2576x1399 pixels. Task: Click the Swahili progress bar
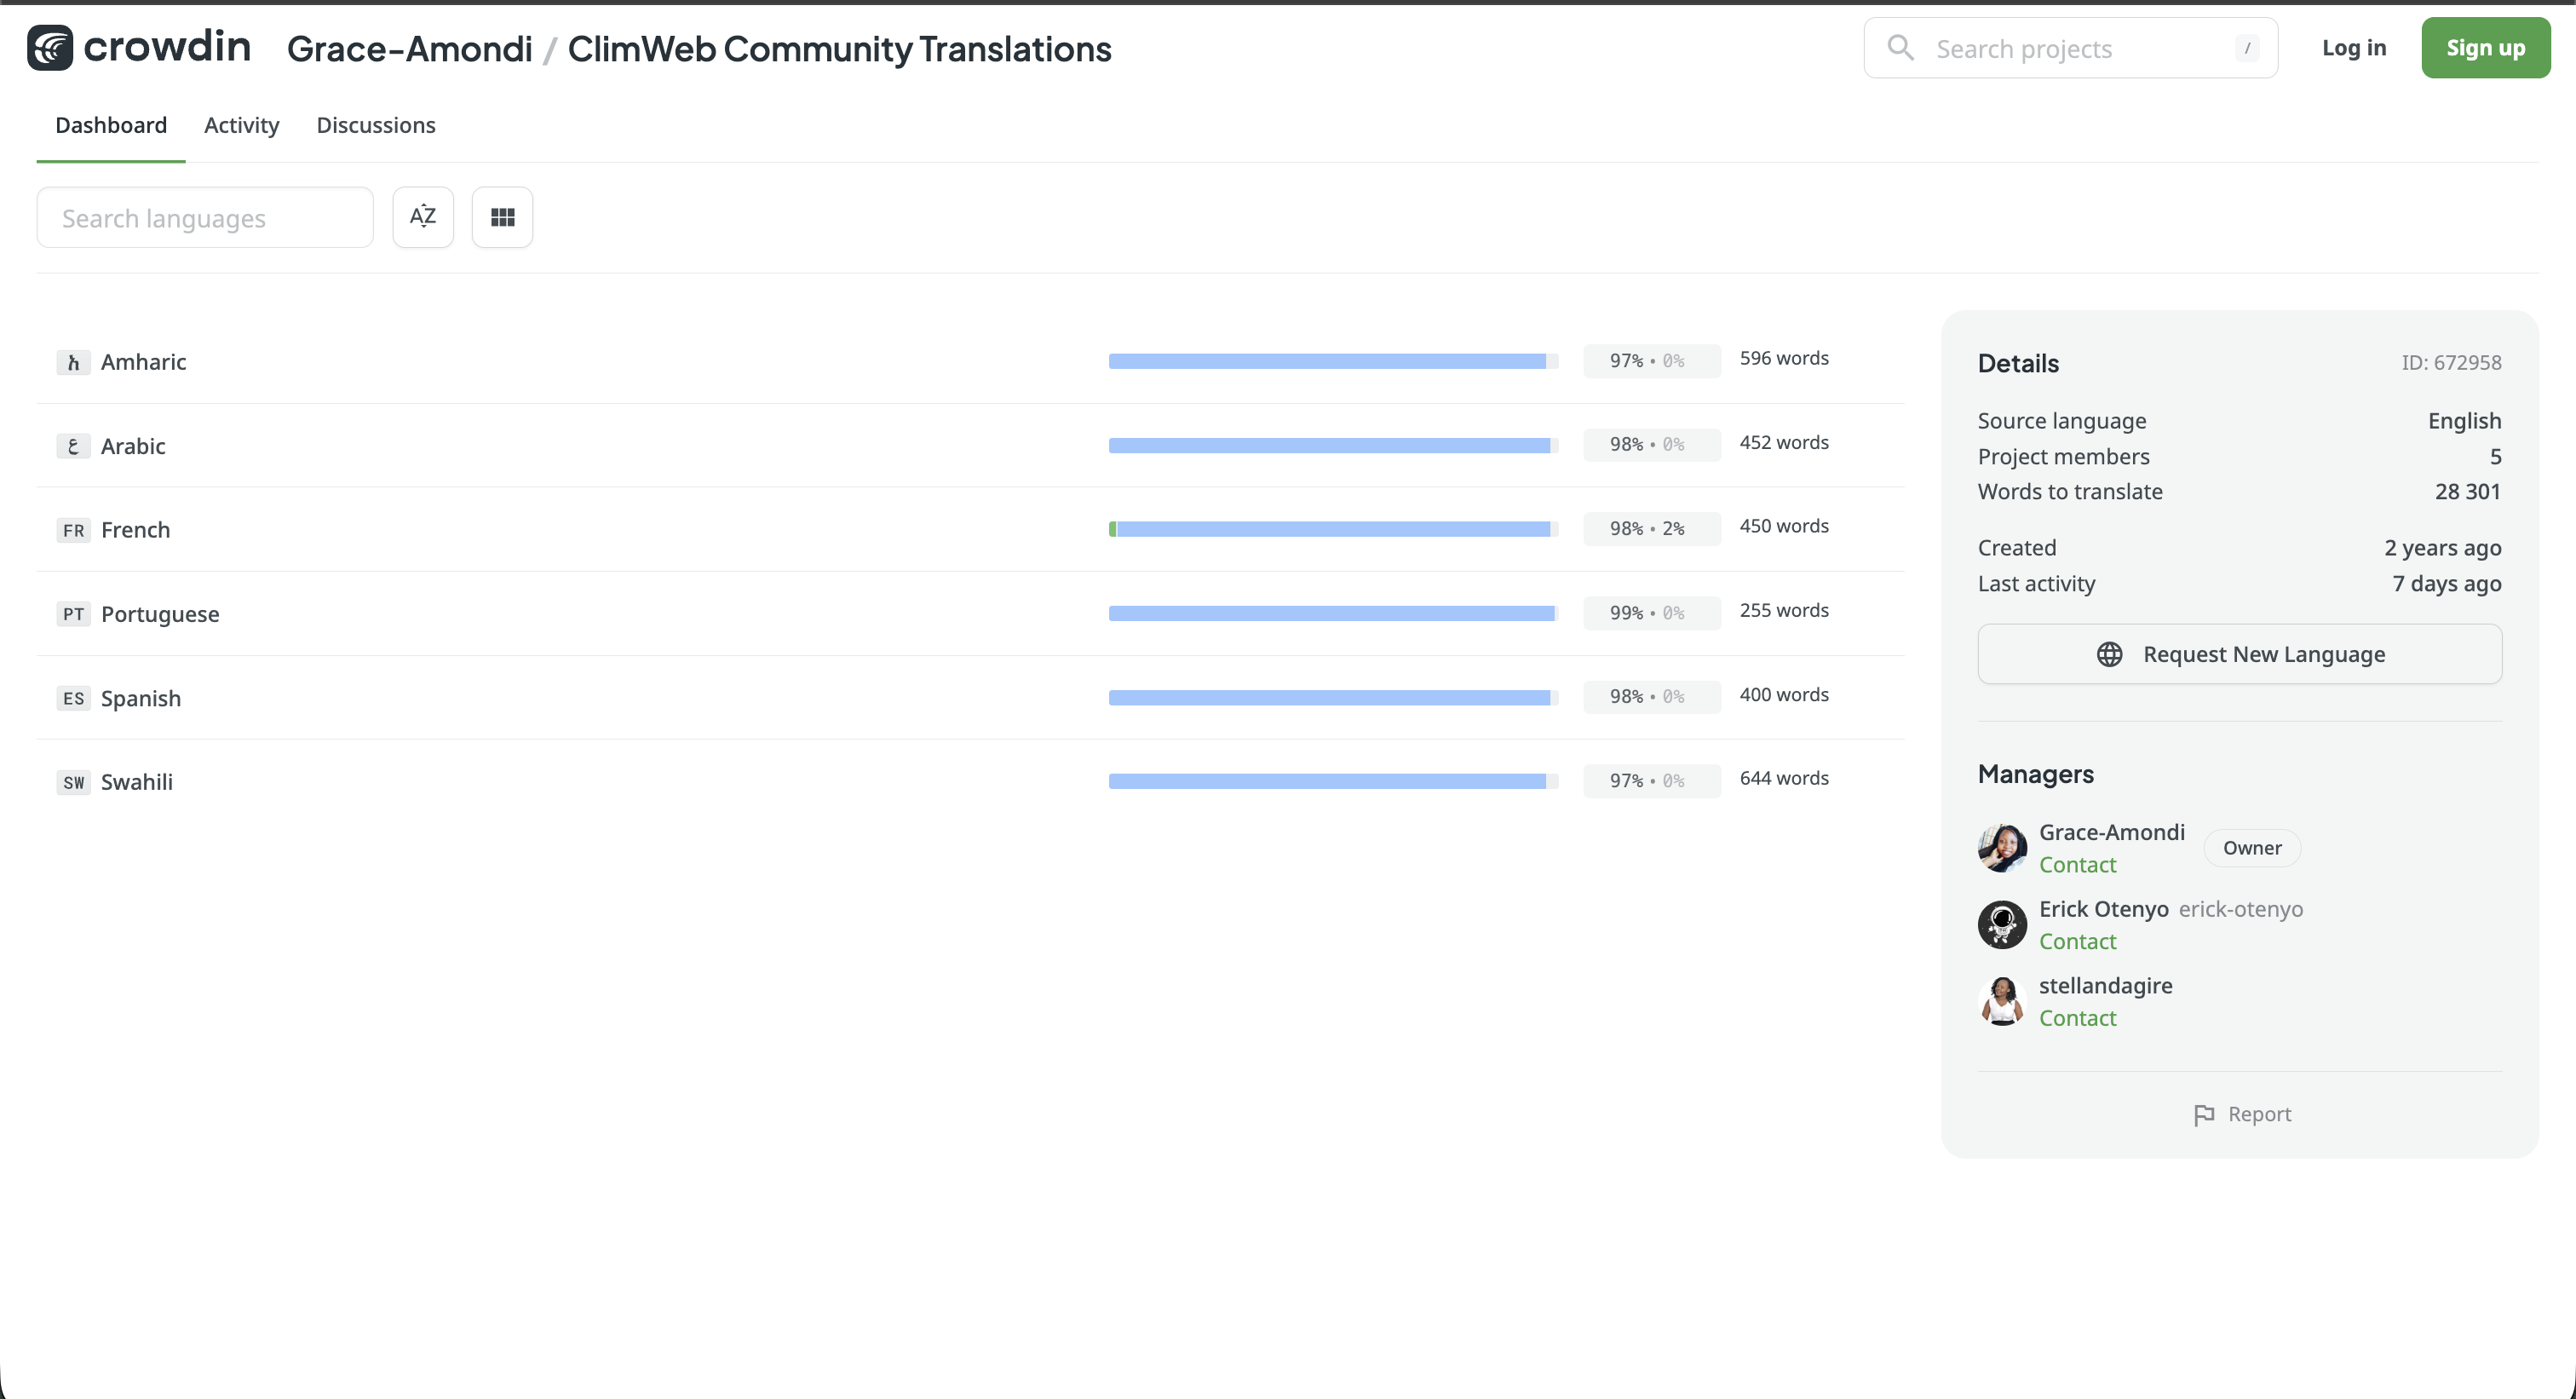(1333, 781)
